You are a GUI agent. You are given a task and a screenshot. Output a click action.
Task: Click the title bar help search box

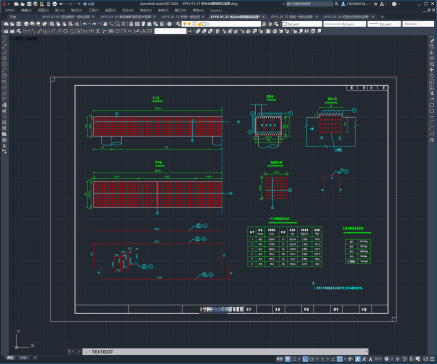[309, 4]
